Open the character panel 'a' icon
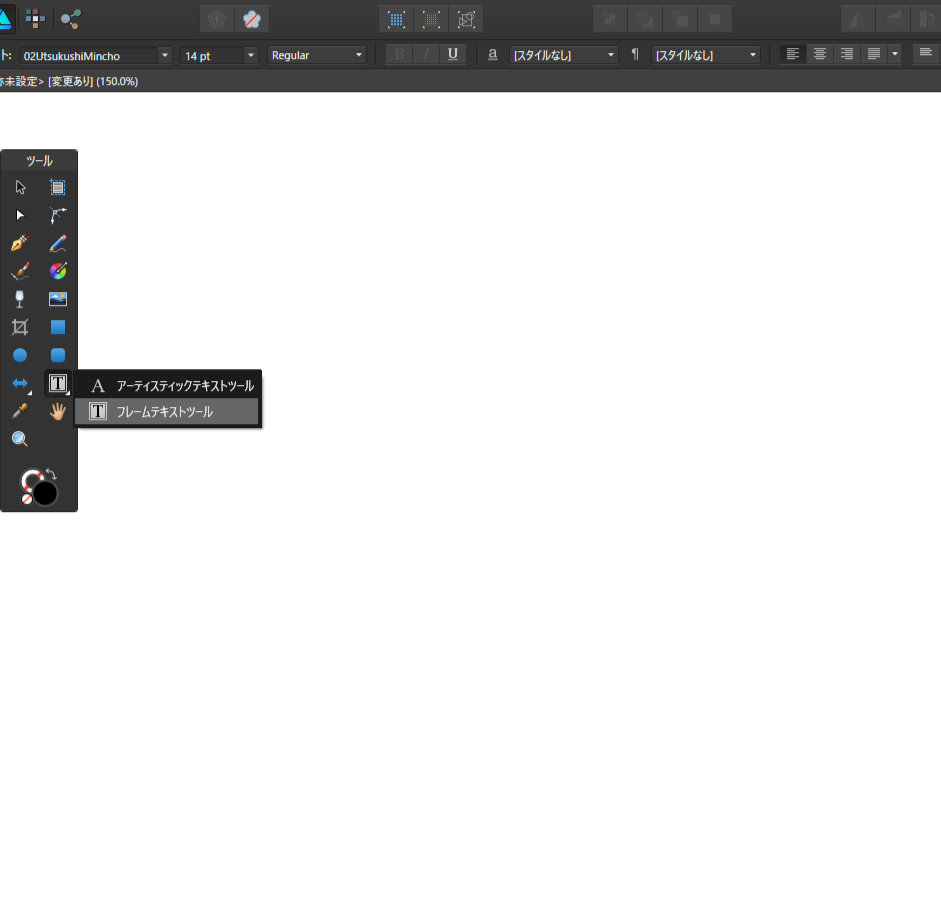This screenshot has height=905, width=941. [493, 55]
